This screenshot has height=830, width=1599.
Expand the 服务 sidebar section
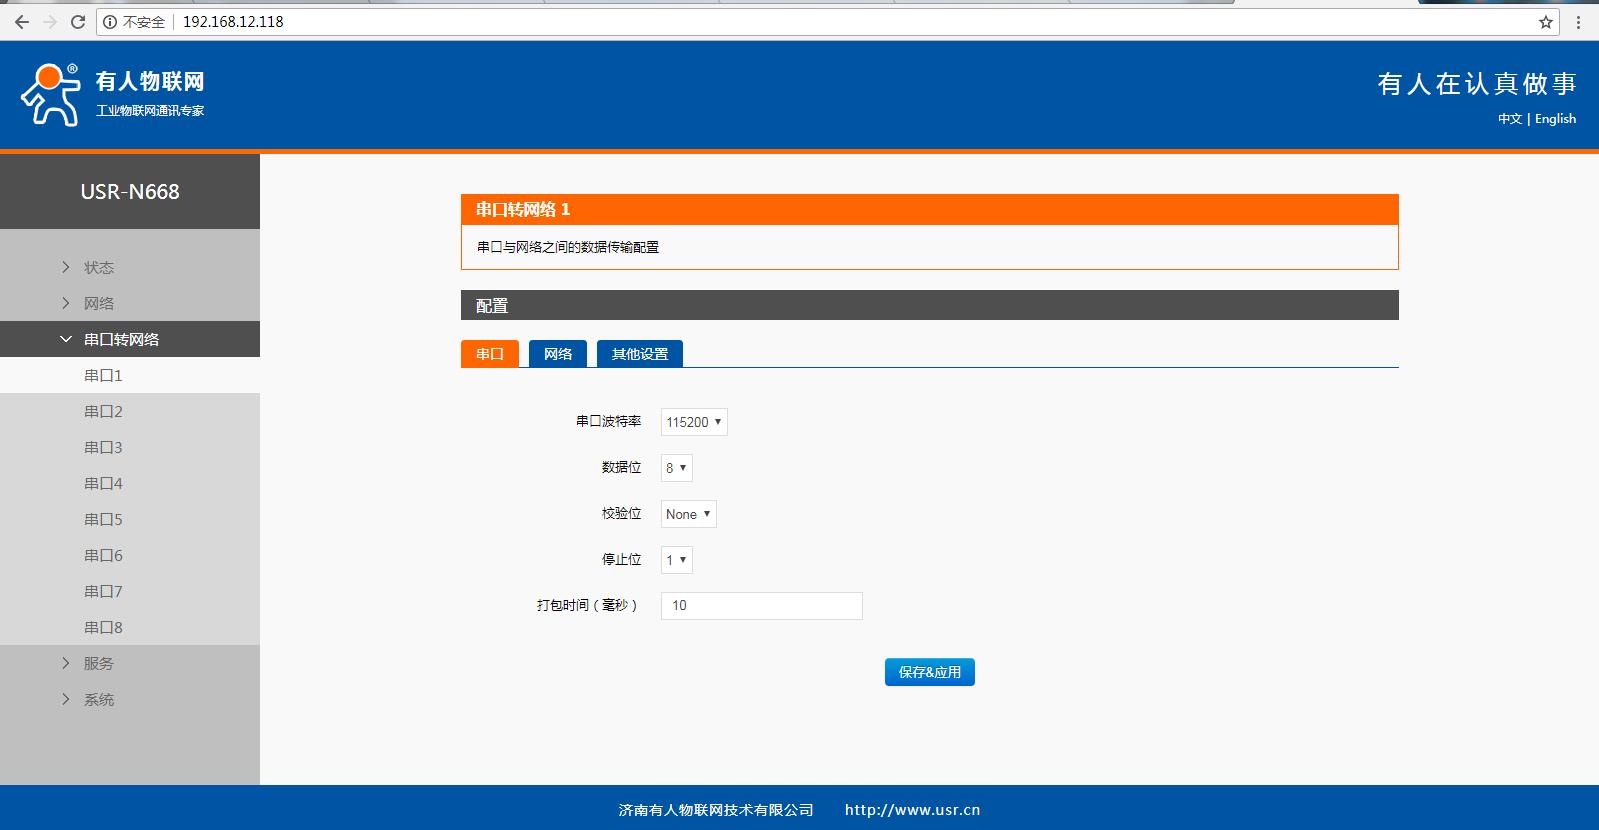click(x=98, y=663)
